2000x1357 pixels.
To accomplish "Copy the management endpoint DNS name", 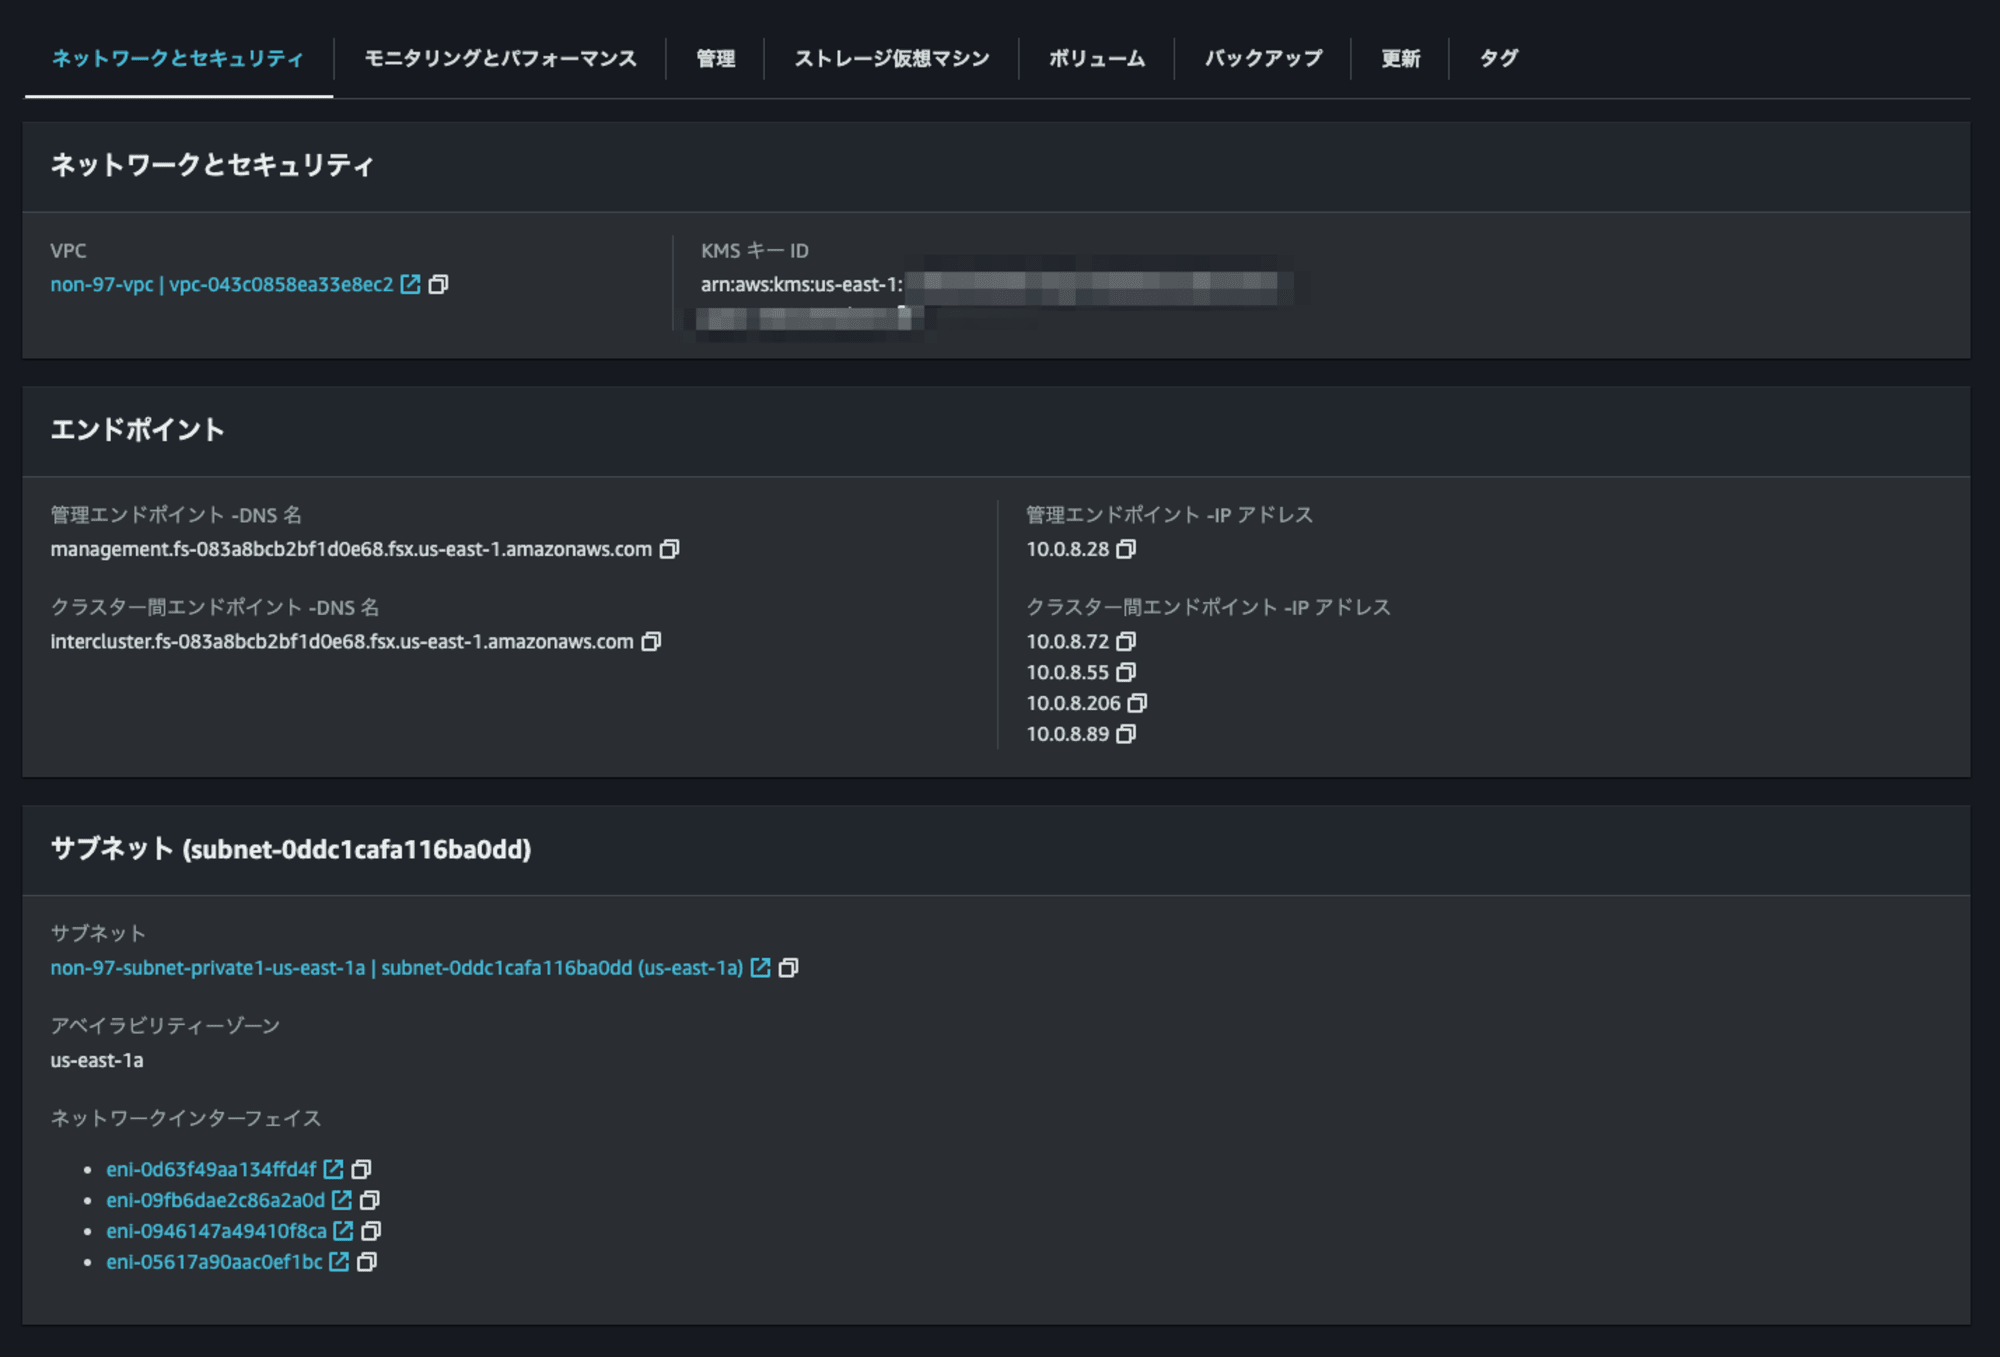I will click(669, 549).
